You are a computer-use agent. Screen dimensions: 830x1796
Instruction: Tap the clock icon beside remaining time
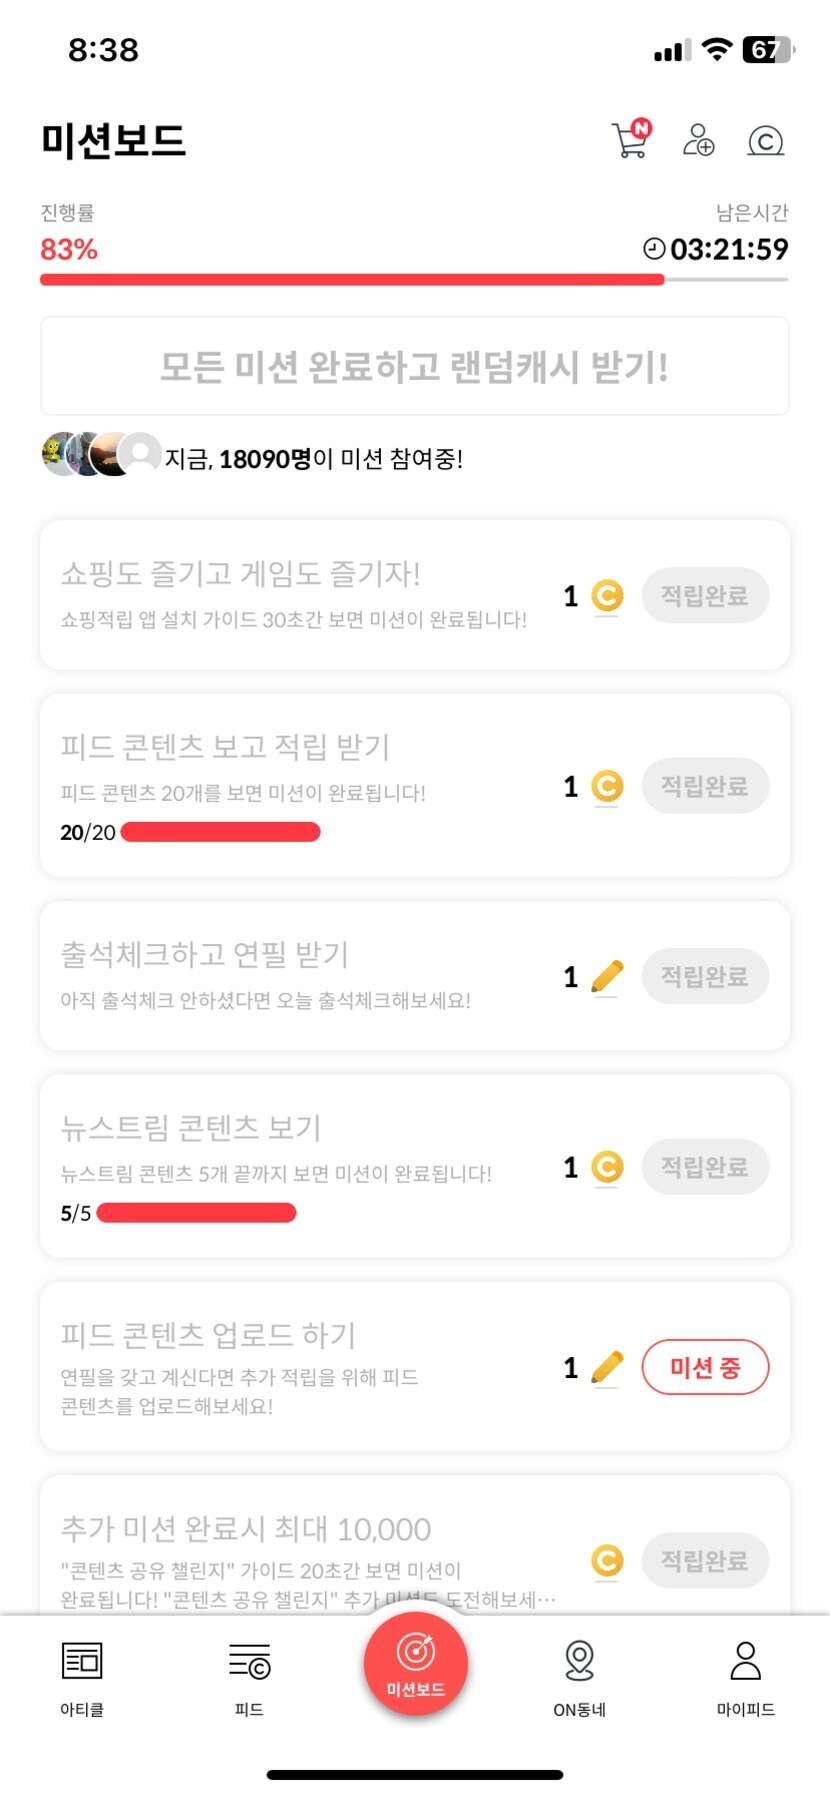tap(654, 248)
